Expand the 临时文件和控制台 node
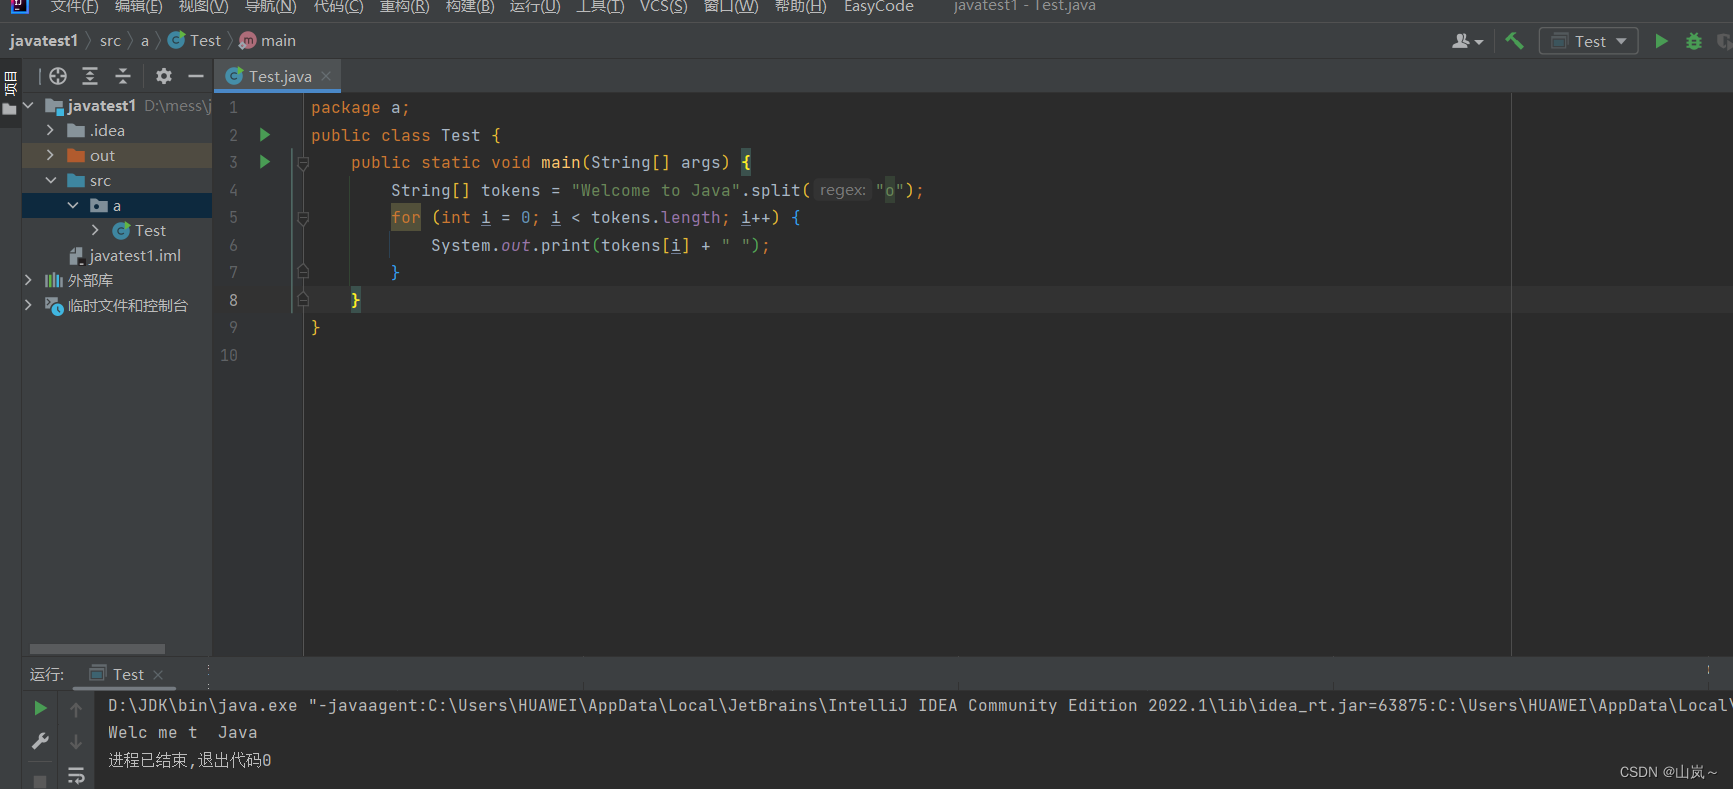Viewport: 1733px width, 789px height. tap(28, 305)
